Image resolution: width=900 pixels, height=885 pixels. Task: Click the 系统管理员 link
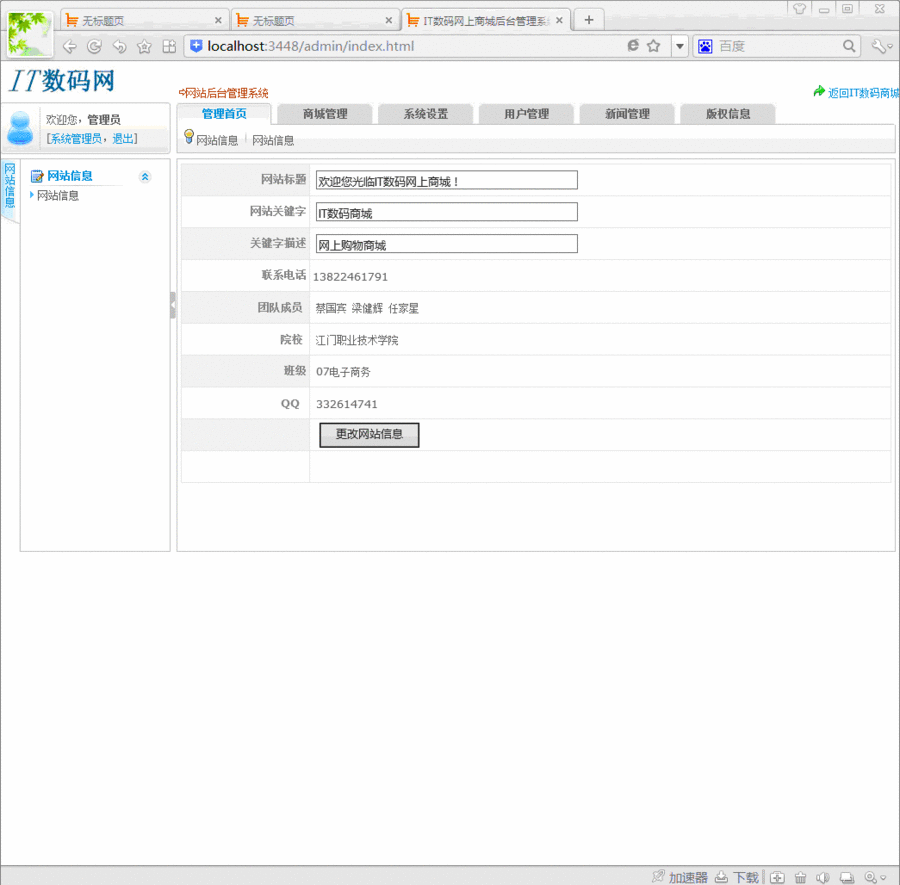click(x=76, y=138)
